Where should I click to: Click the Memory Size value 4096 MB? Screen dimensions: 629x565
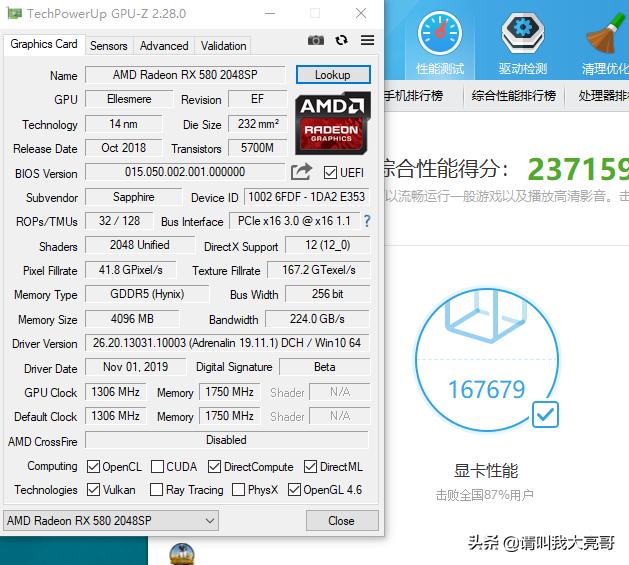pos(132,319)
